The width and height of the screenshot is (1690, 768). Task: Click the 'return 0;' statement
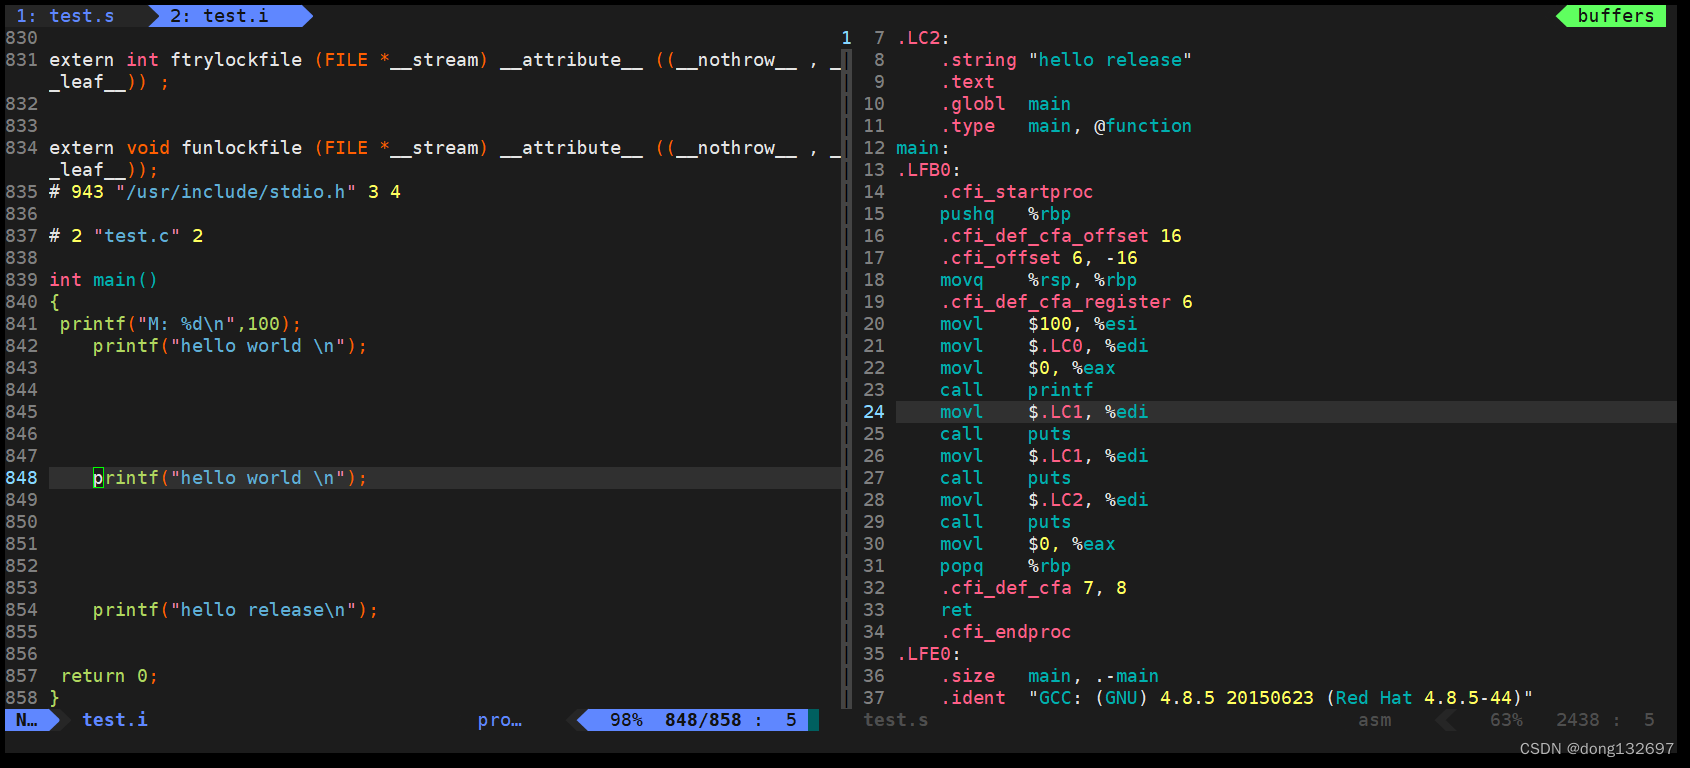pyautogui.click(x=110, y=676)
